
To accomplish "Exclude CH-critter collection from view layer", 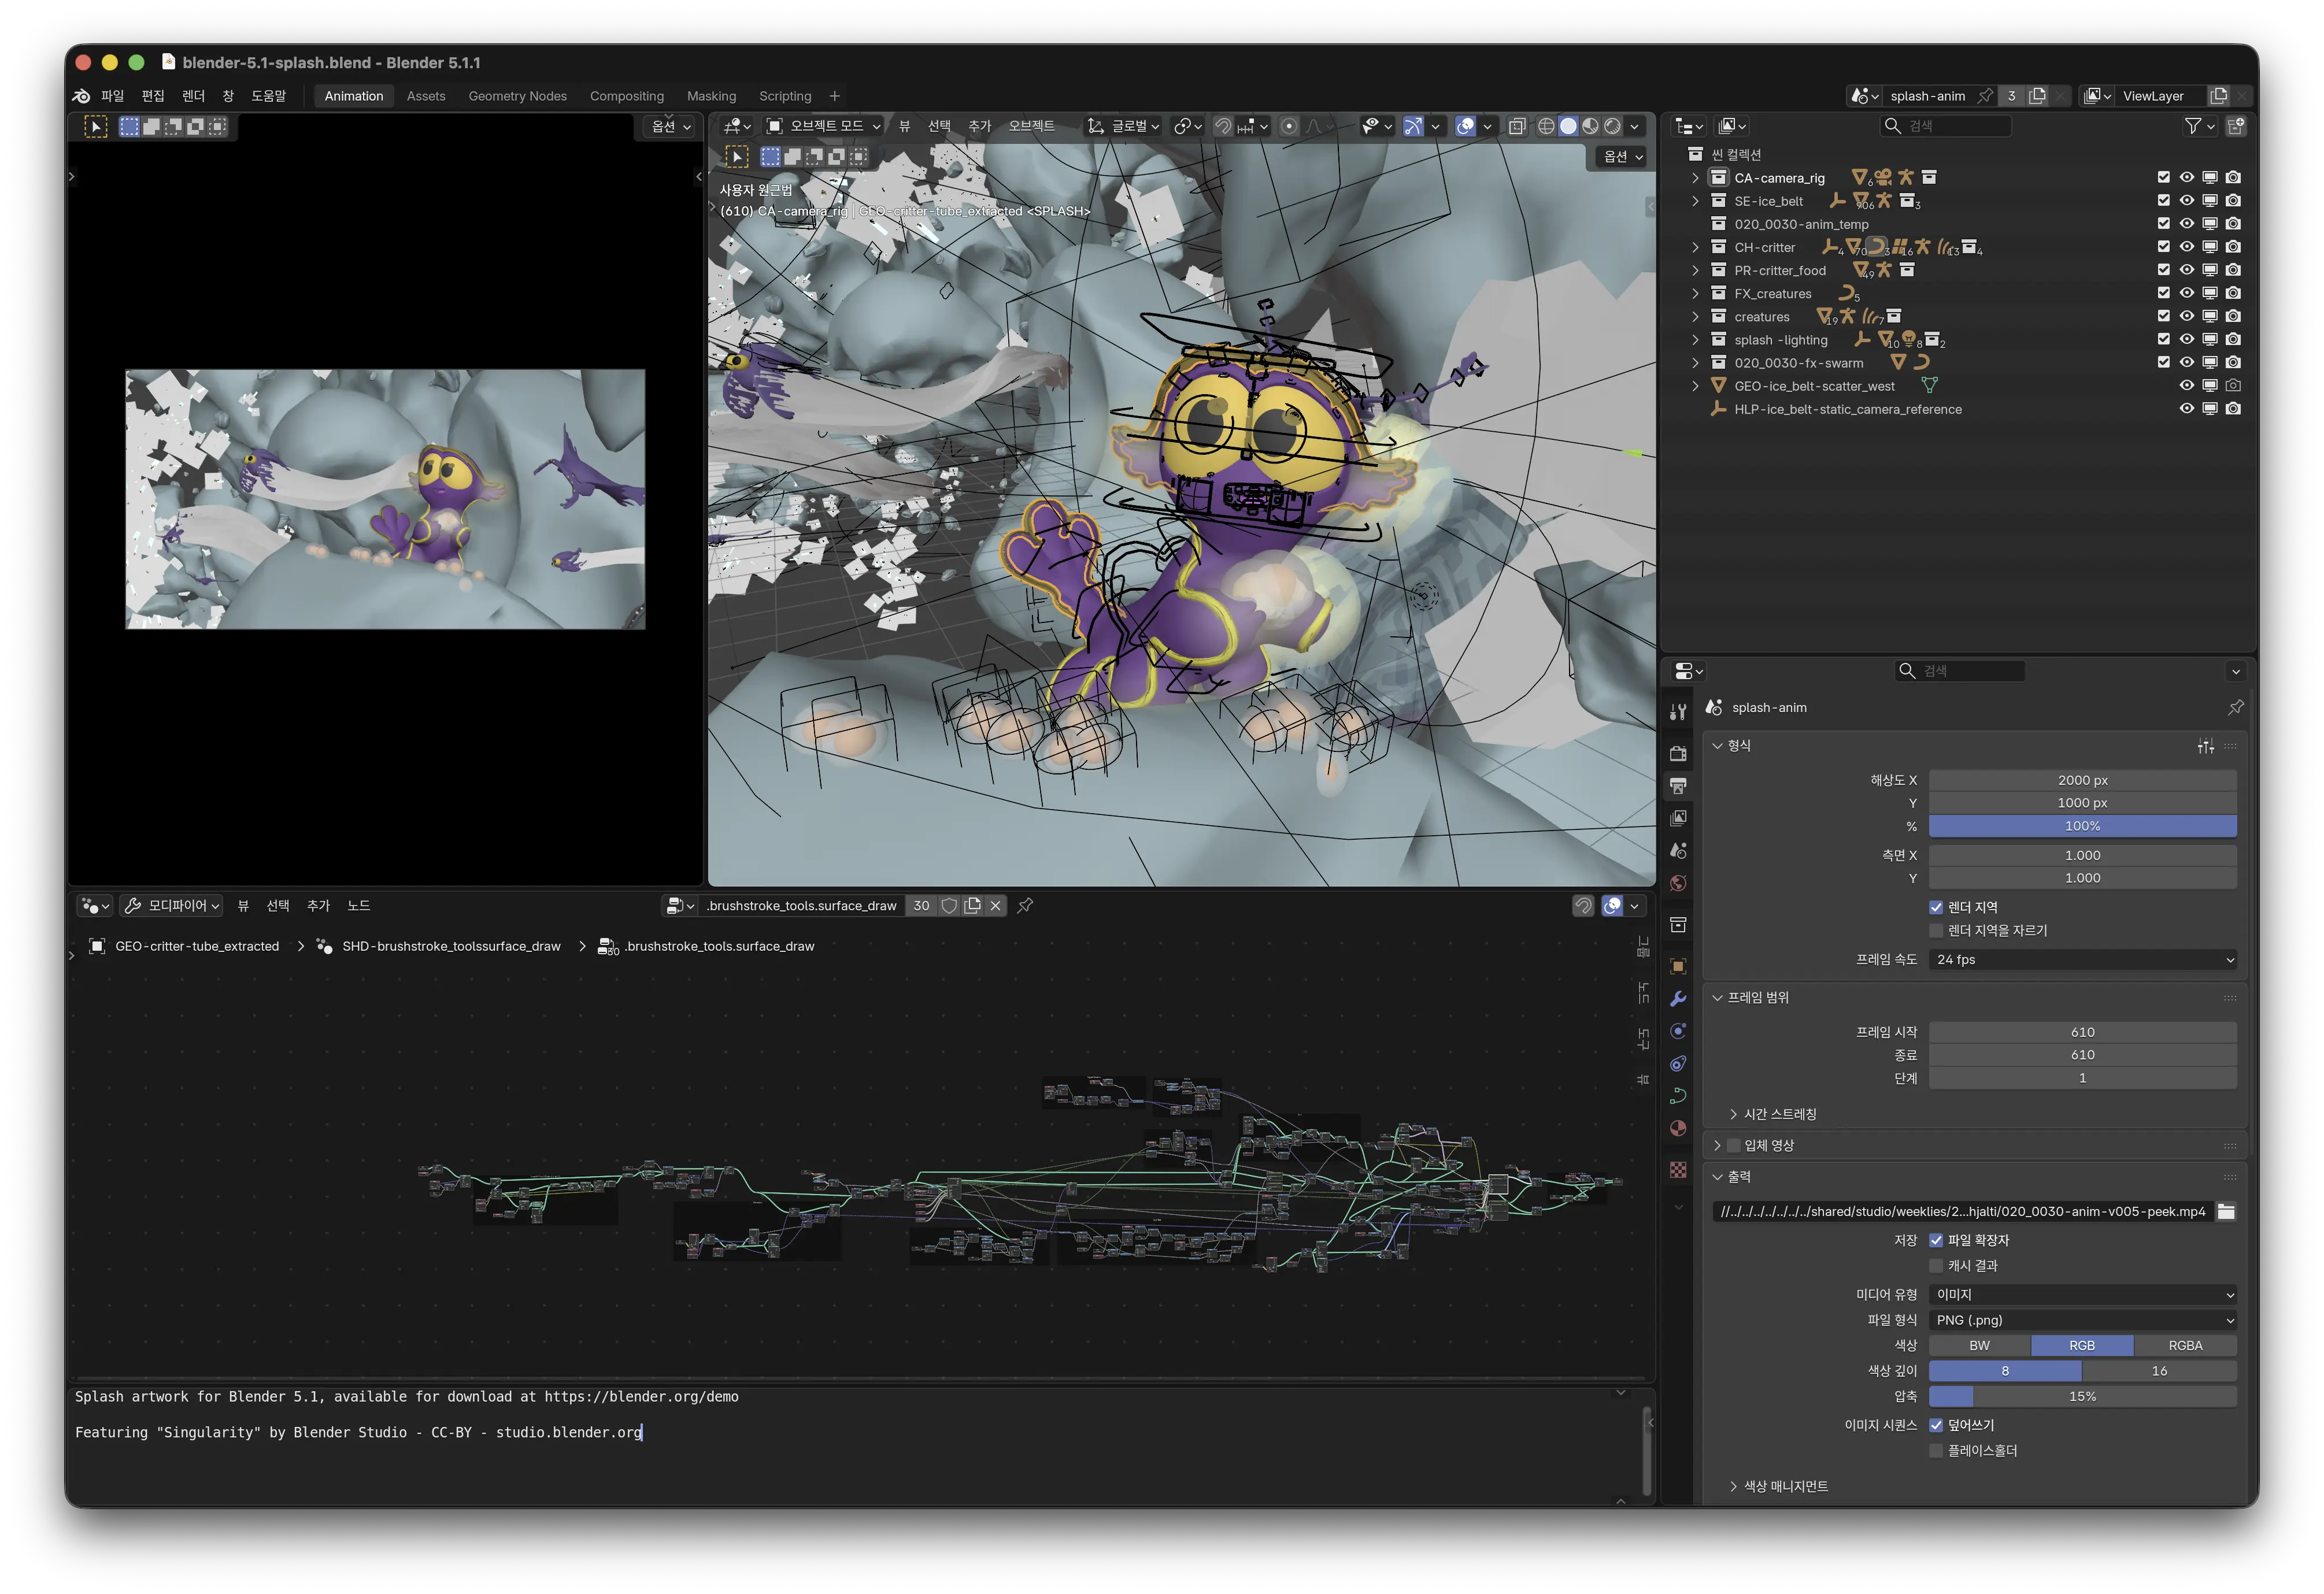I will click(x=2164, y=247).
